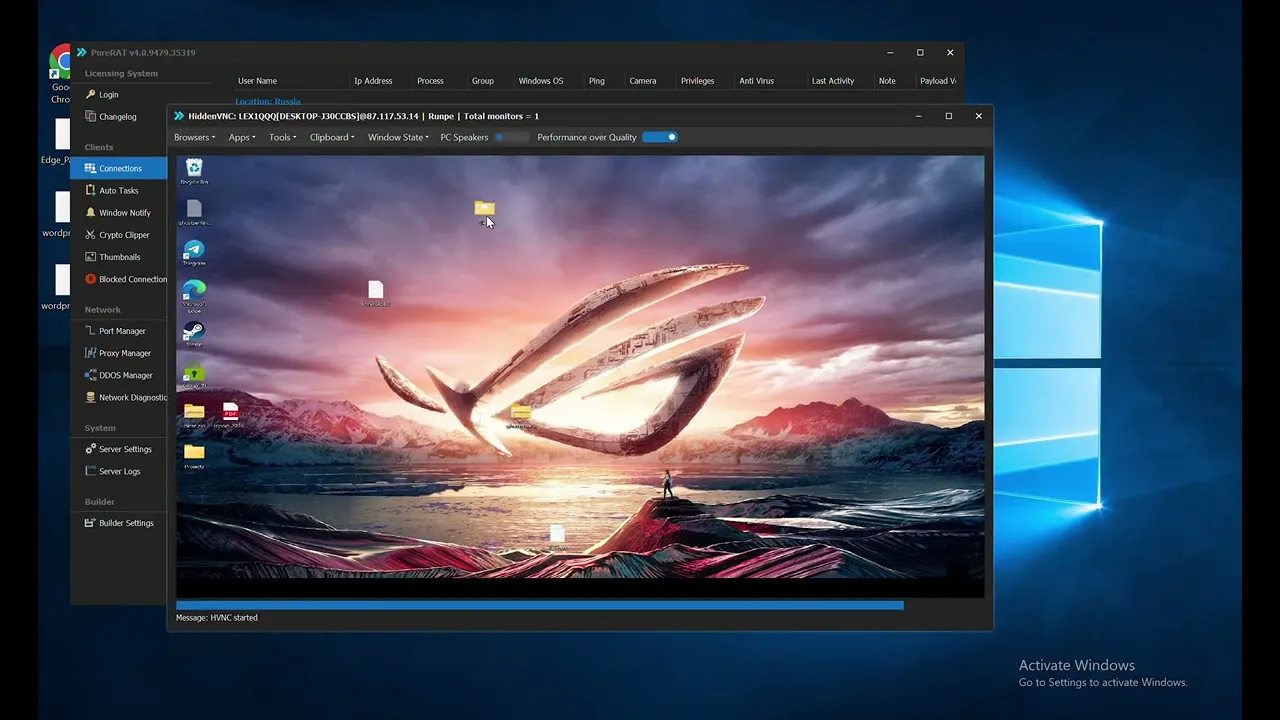Open the folder under the mouse cursor

point(484,209)
